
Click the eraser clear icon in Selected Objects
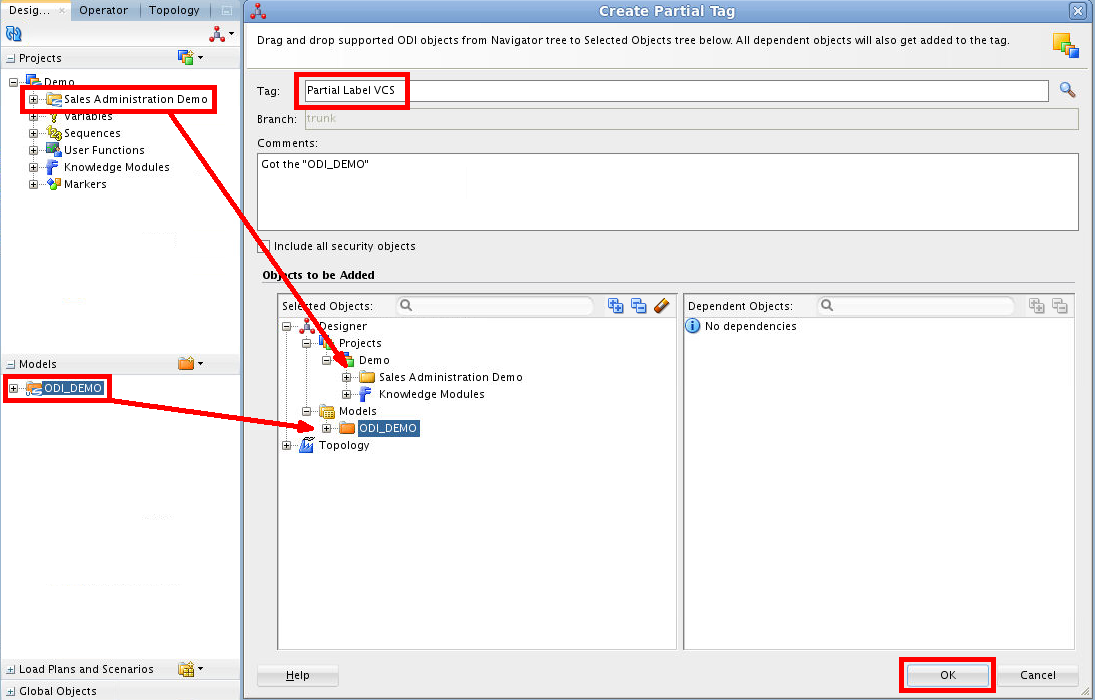tap(661, 305)
